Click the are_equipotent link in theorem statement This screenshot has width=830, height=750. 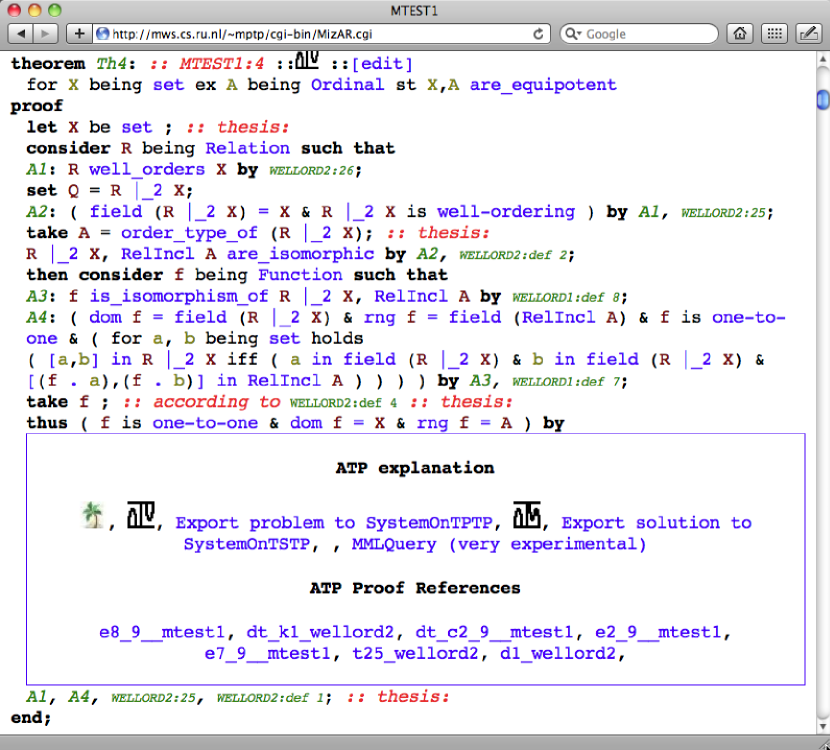pos(543,85)
